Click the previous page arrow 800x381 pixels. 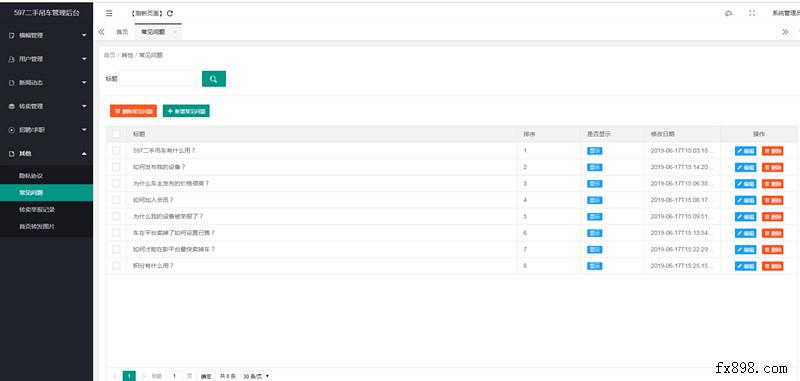pyautogui.click(x=115, y=376)
